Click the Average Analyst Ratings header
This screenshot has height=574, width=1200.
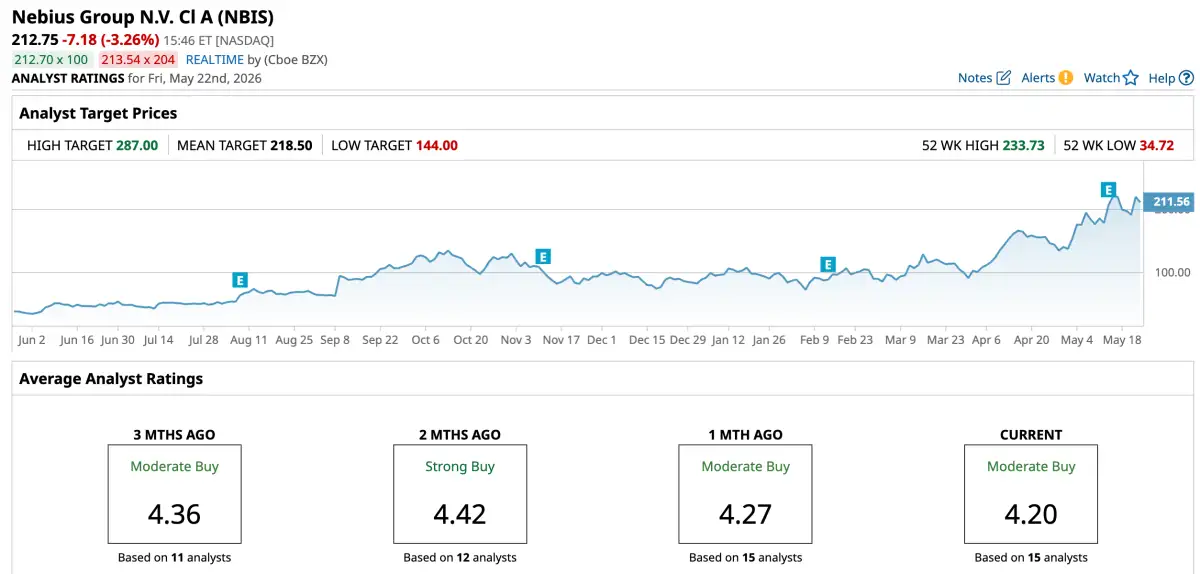pyautogui.click(x=111, y=379)
